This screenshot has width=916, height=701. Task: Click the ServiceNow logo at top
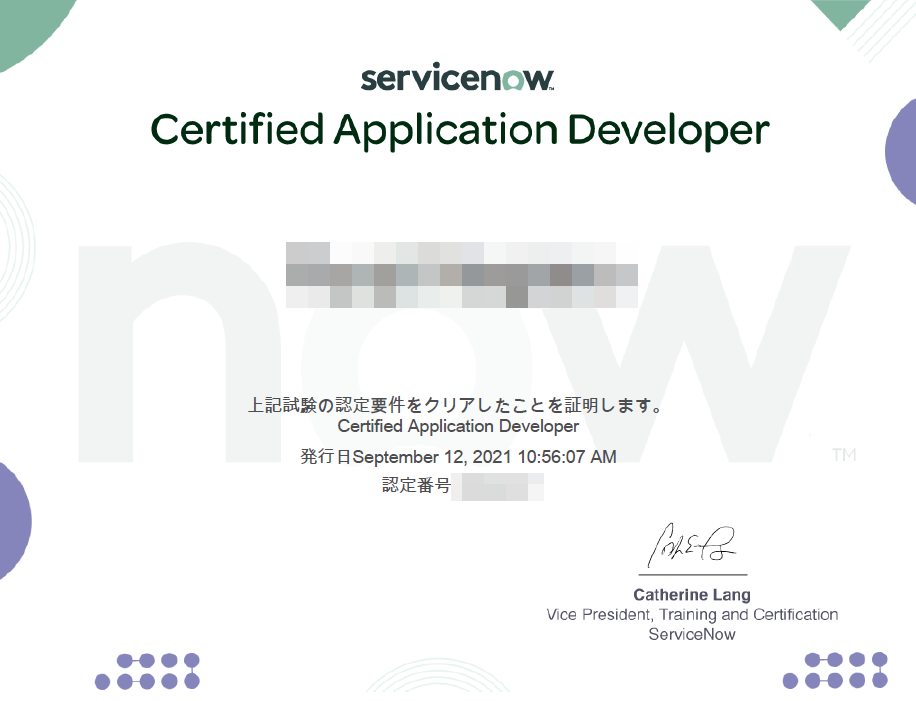457,78
